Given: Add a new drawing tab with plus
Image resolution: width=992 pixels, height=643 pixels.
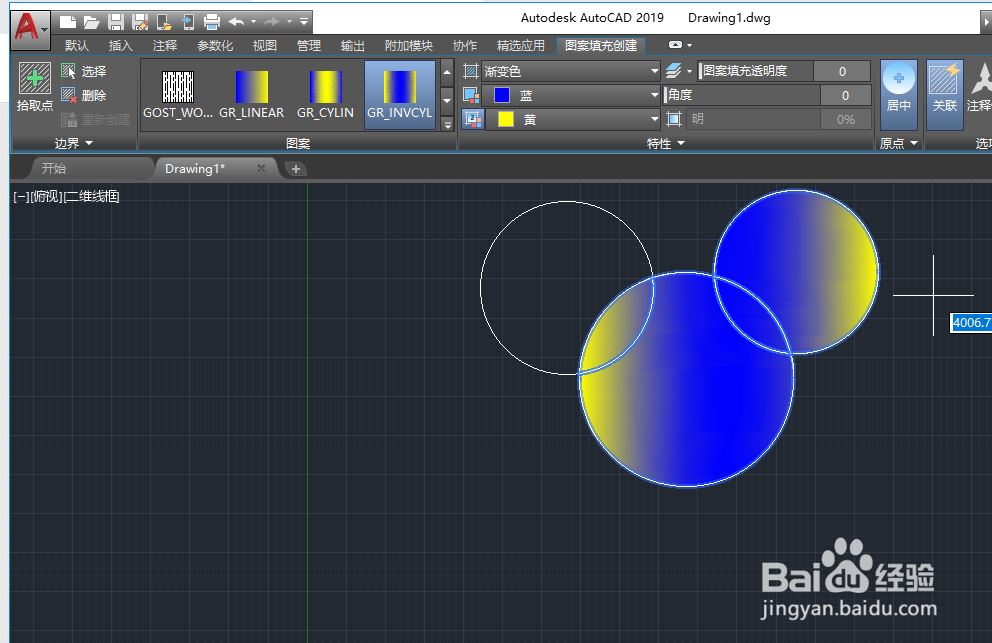Looking at the screenshot, I should point(295,169).
